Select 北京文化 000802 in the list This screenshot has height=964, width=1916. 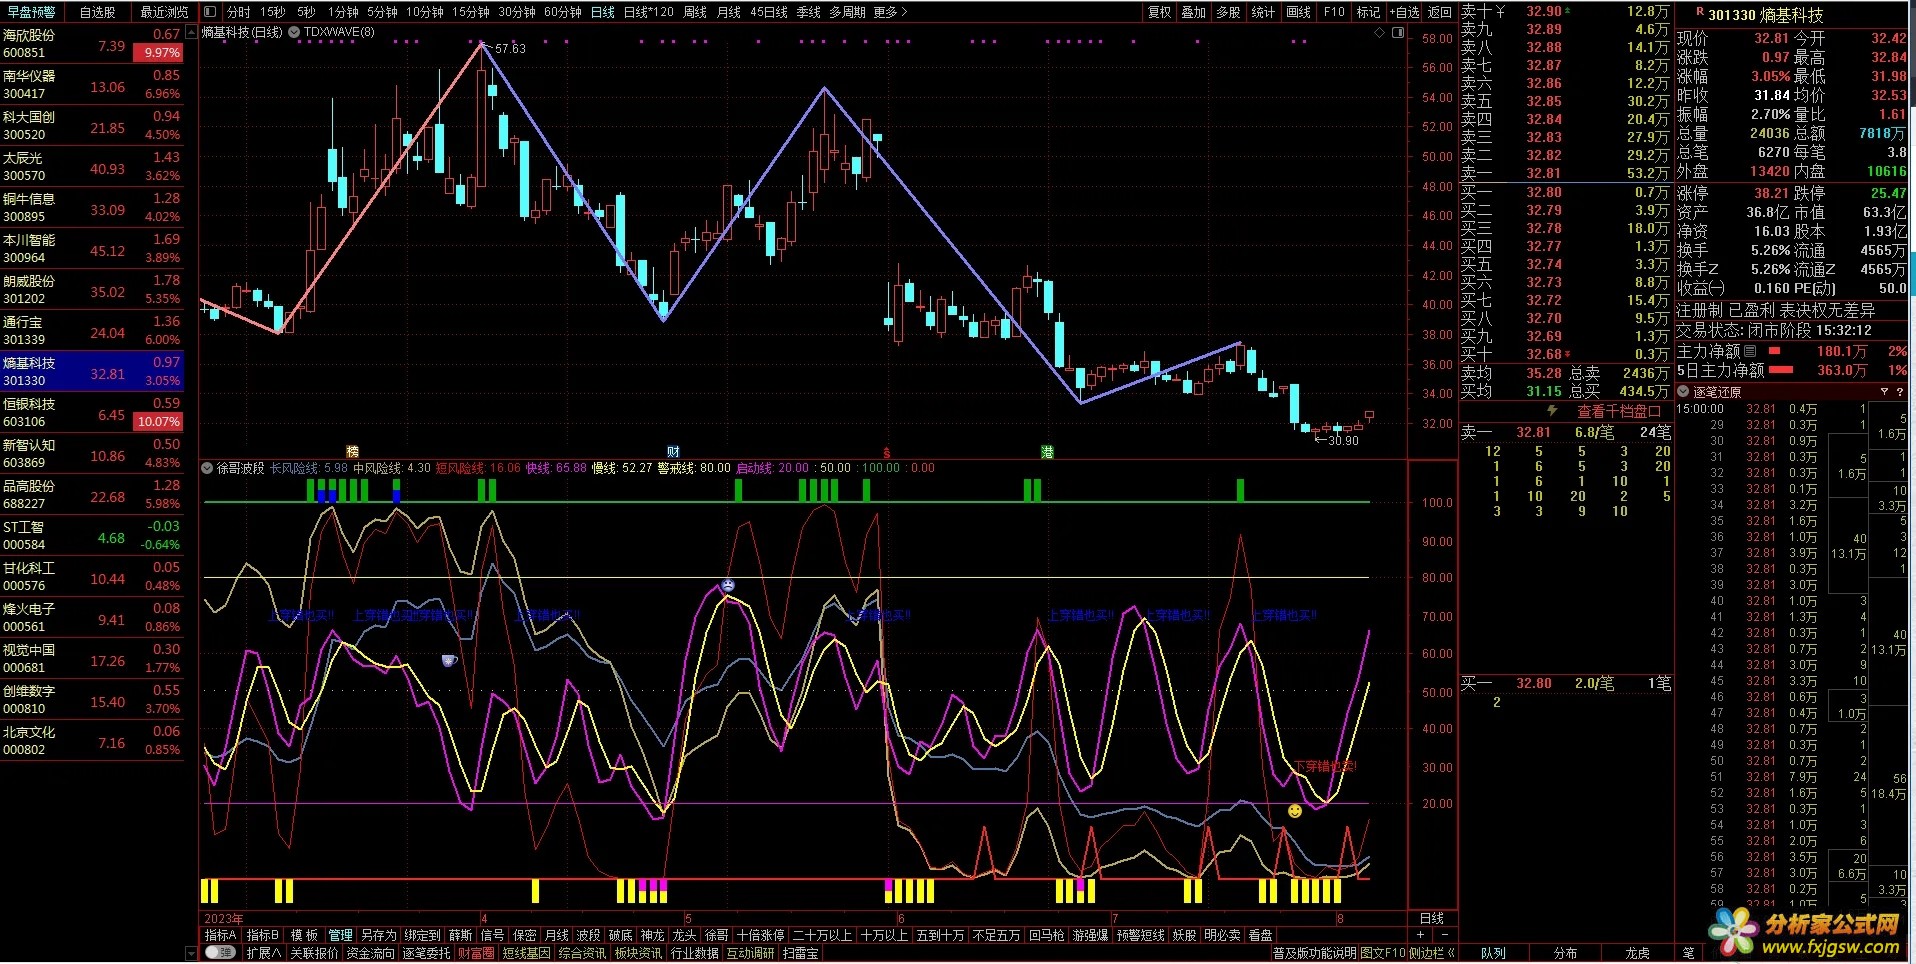click(x=92, y=741)
